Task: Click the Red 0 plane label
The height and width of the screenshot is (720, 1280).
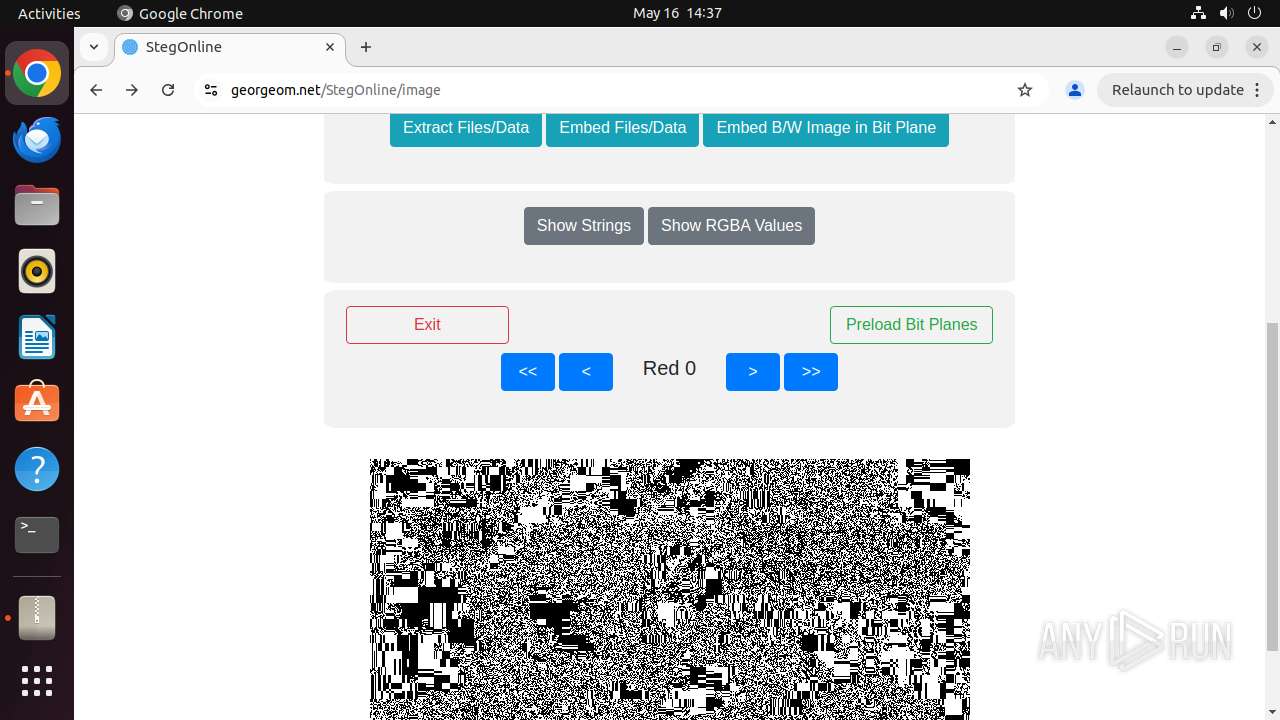Action: click(669, 369)
